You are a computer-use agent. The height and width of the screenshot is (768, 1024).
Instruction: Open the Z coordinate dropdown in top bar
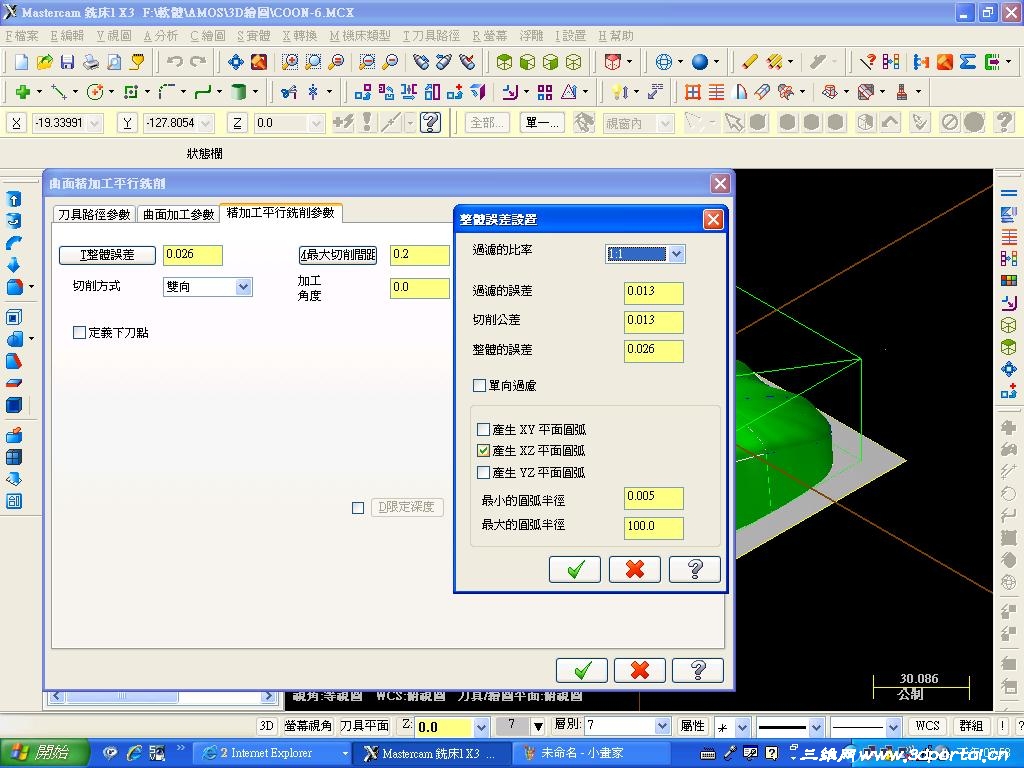(317, 123)
